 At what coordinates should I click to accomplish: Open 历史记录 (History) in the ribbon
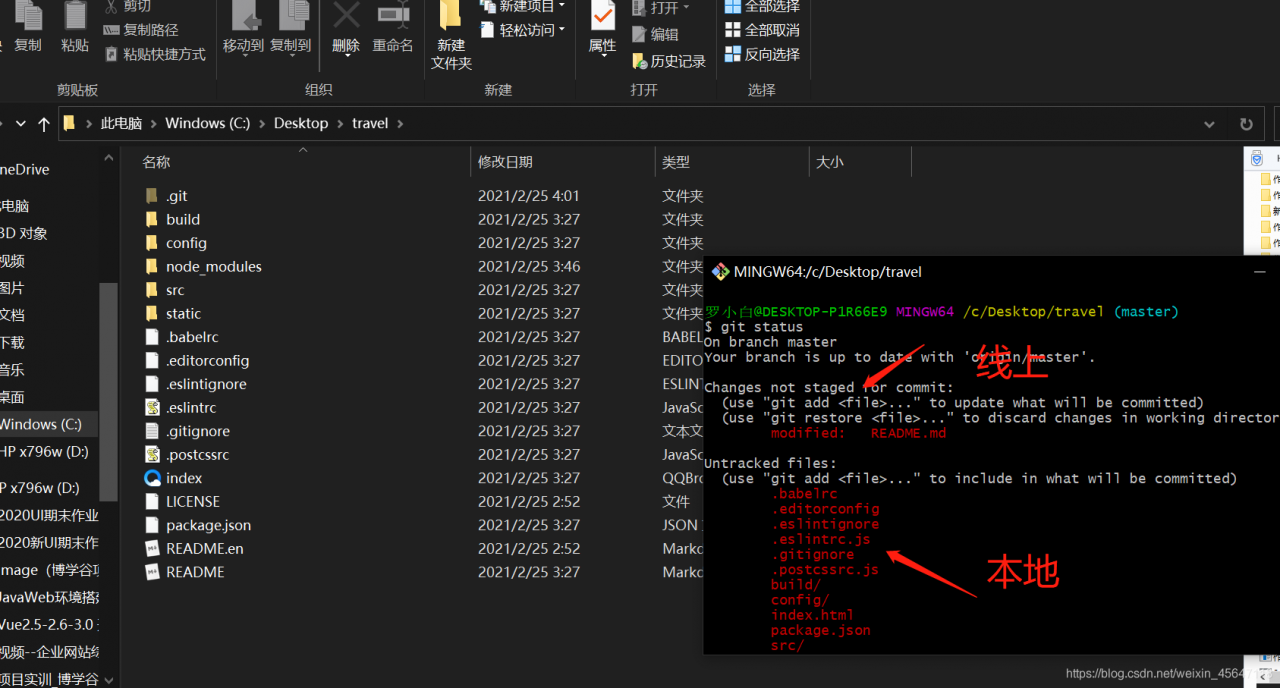tap(669, 61)
